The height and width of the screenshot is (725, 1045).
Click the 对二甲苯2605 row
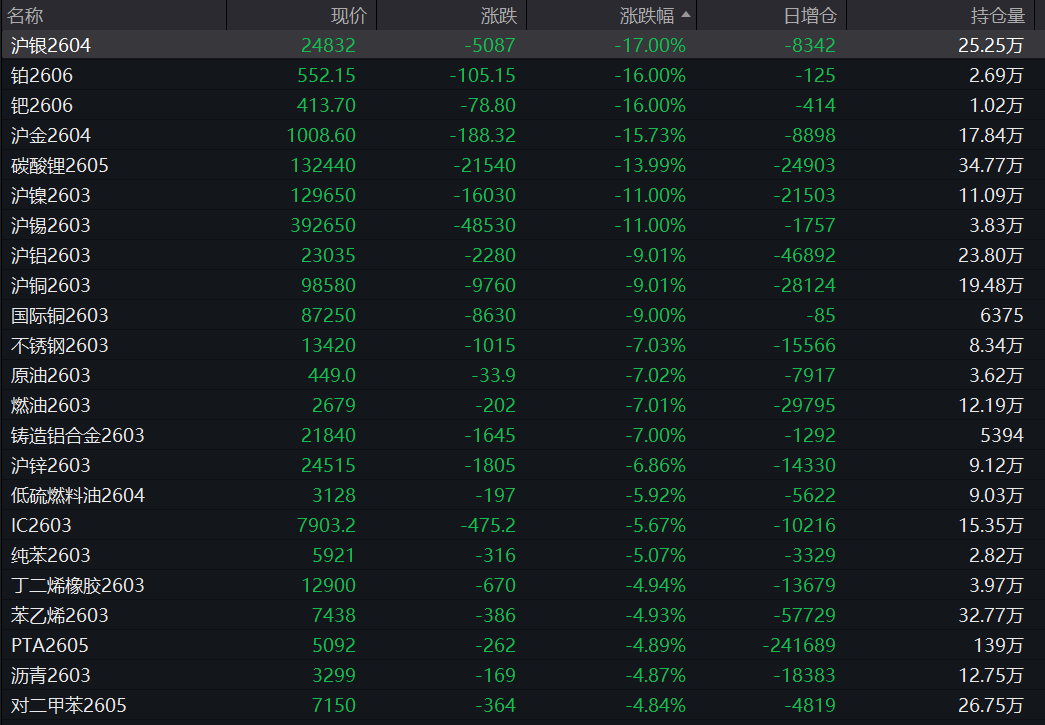pyautogui.click(x=68, y=705)
